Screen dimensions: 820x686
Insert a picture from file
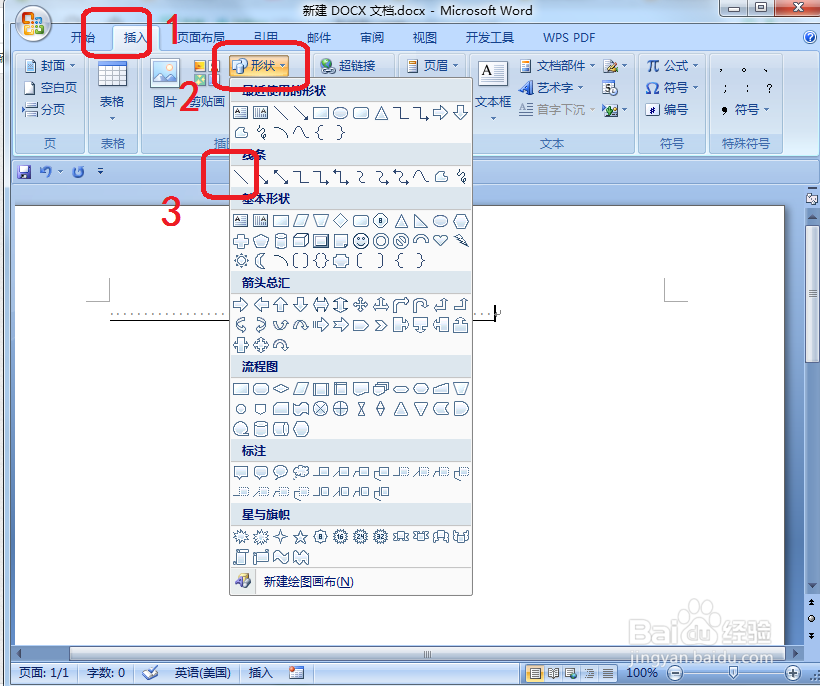165,84
